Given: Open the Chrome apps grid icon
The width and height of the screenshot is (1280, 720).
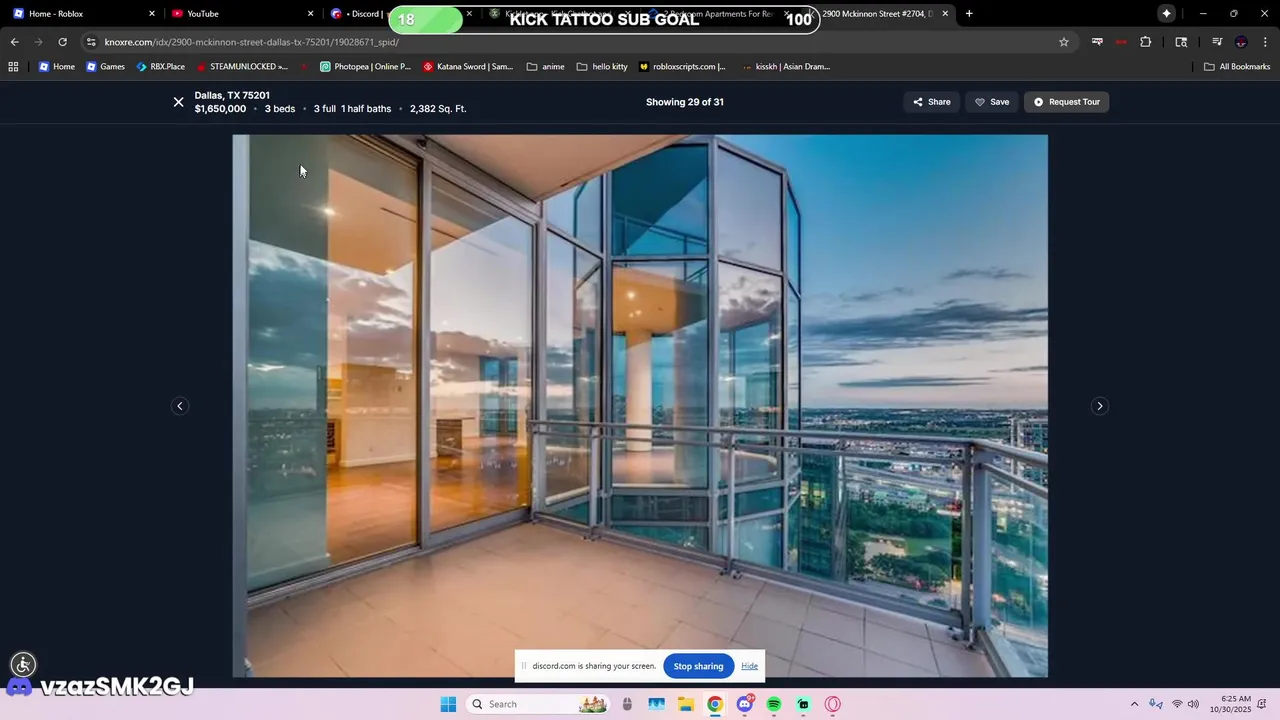Looking at the screenshot, I should point(13,67).
